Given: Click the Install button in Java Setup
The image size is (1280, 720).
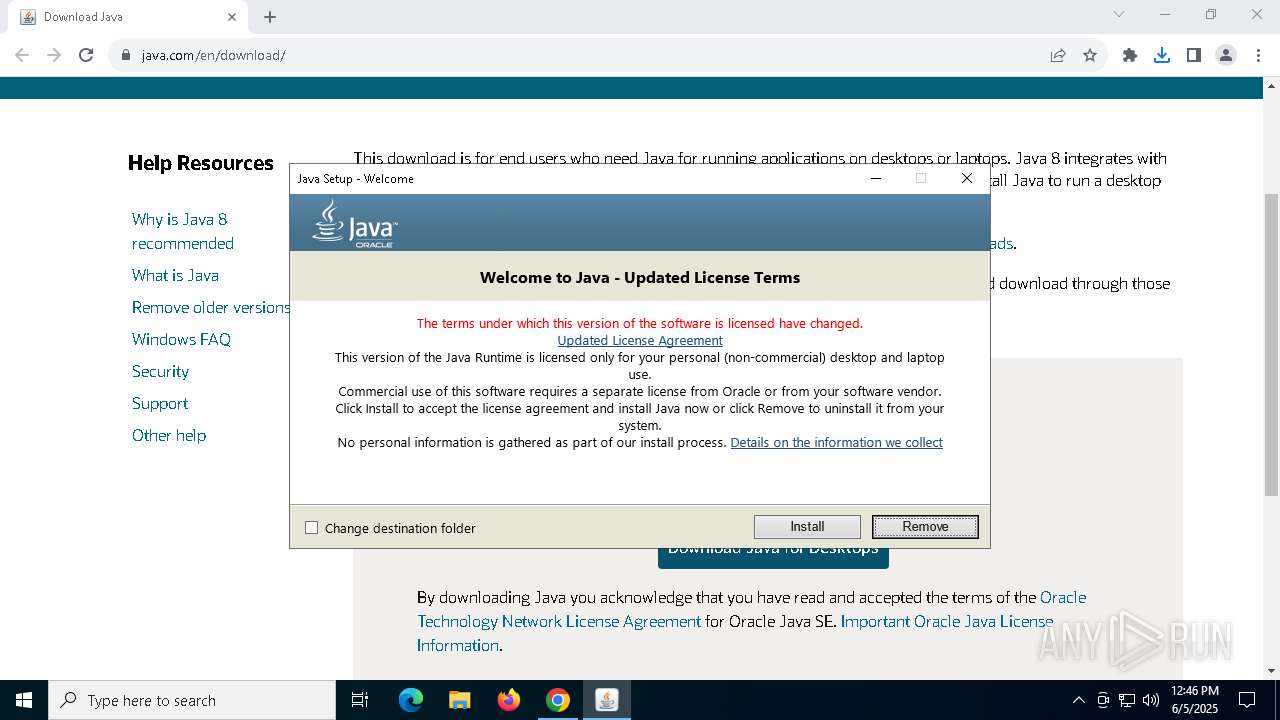Looking at the screenshot, I should (807, 527).
